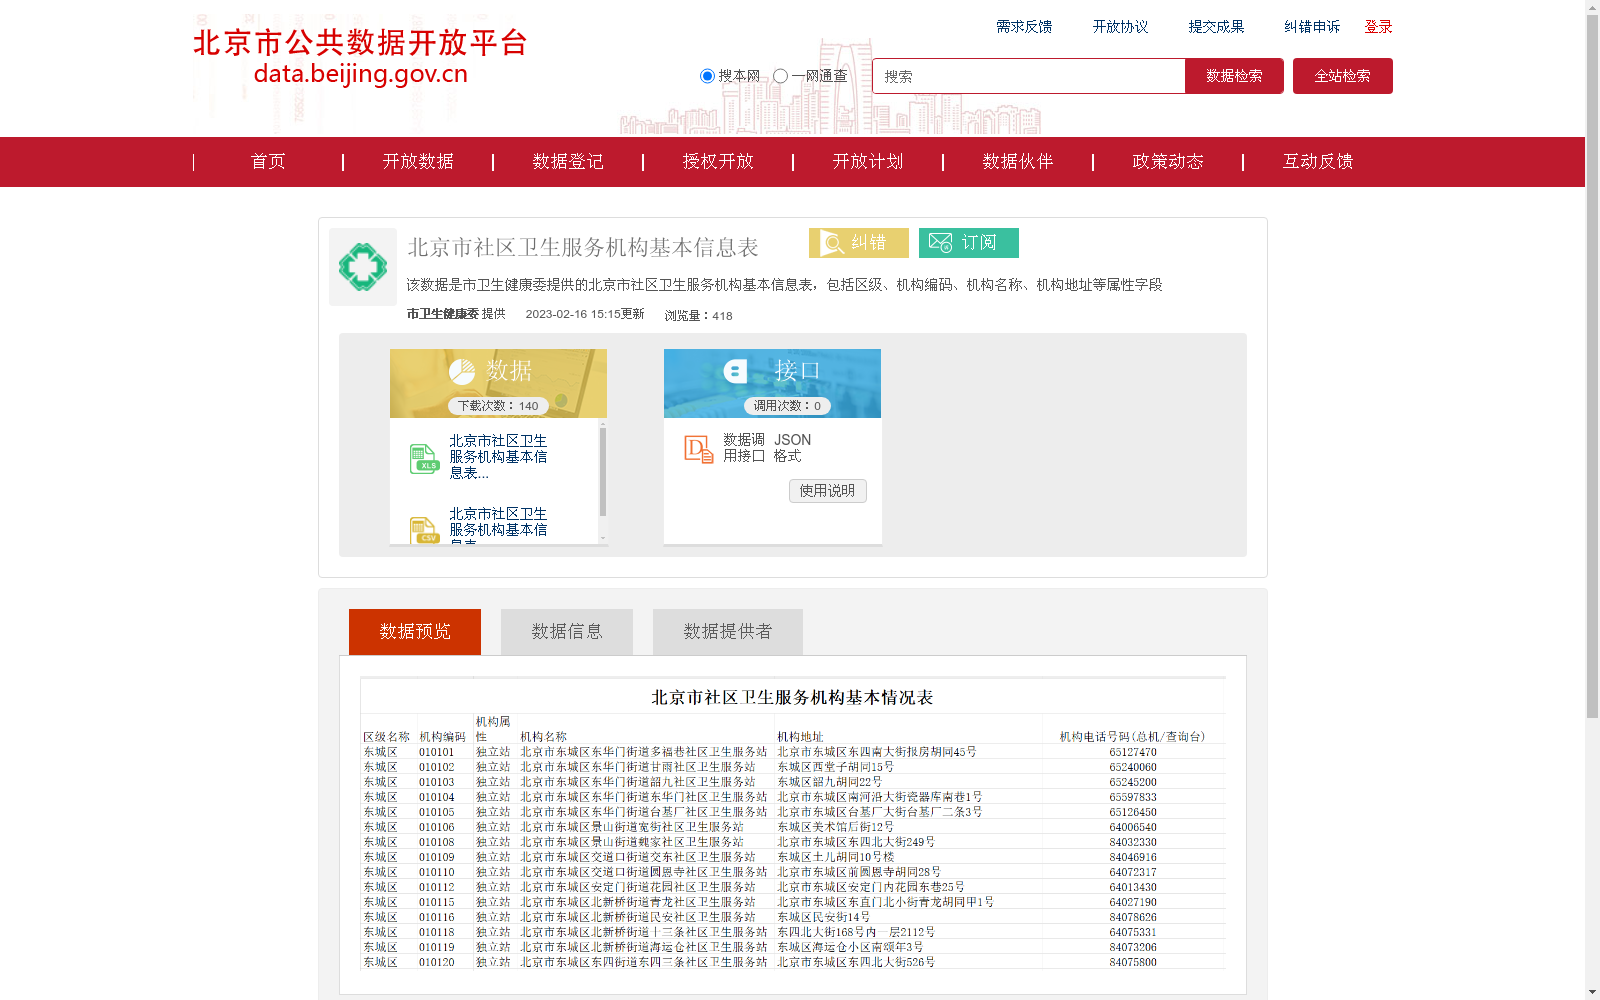The width and height of the screenshot is (1600, 1000).
Task: Open the 政策动态 menu item
Action: (1168, 162)
